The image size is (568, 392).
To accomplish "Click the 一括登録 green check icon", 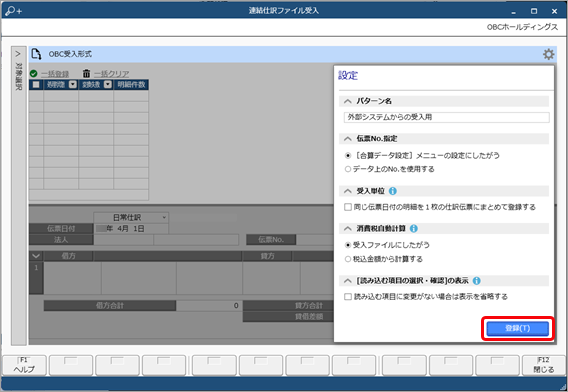I will click(x=34, y=74).
